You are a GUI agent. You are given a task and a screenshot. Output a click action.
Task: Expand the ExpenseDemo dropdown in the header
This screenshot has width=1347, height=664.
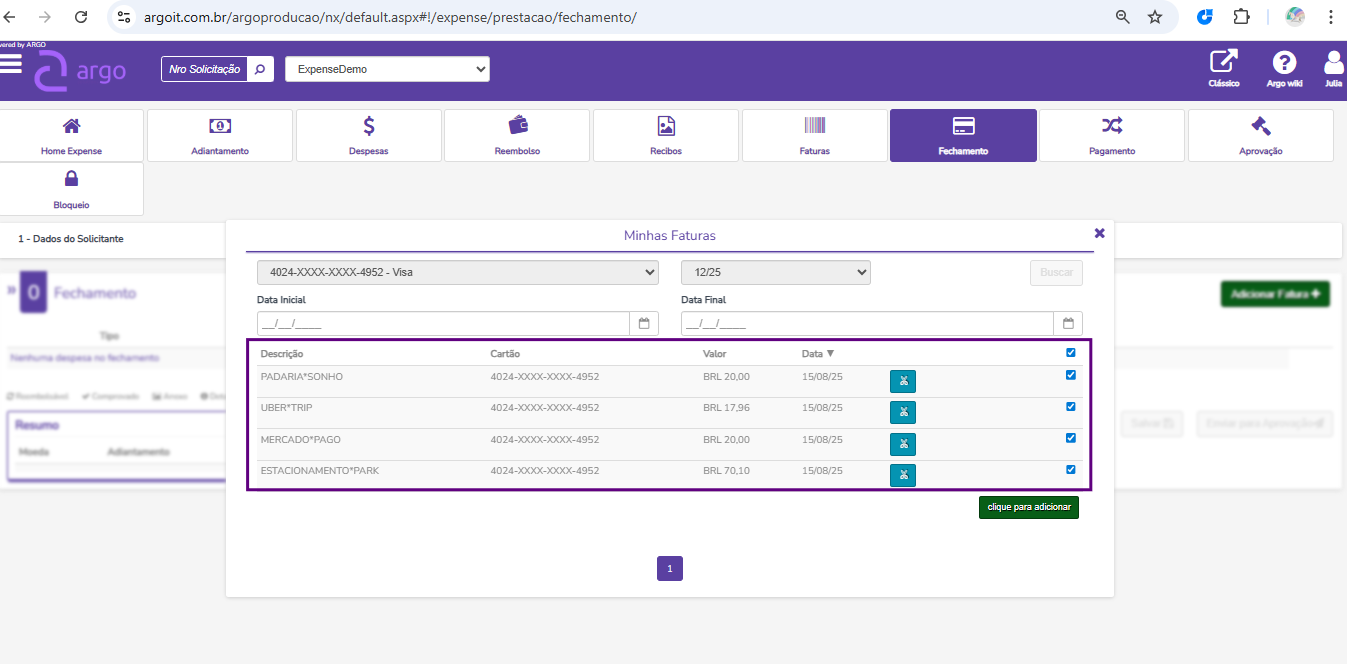coord(387,69)
